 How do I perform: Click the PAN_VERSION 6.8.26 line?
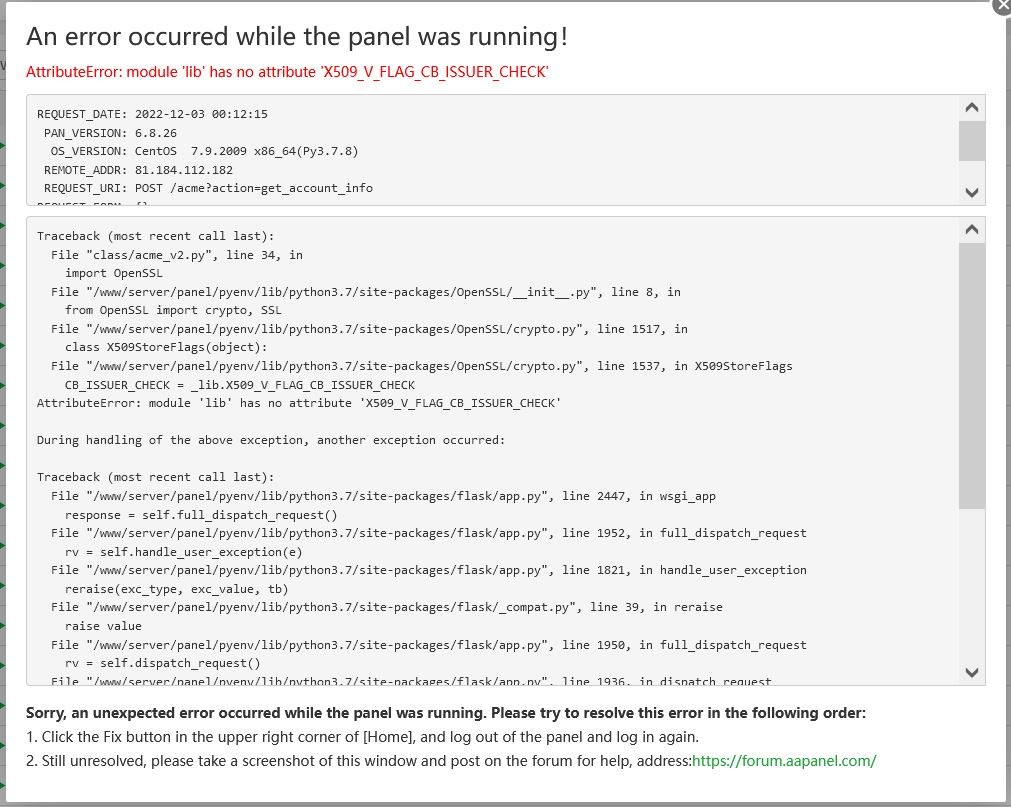(x=110, y=133)
